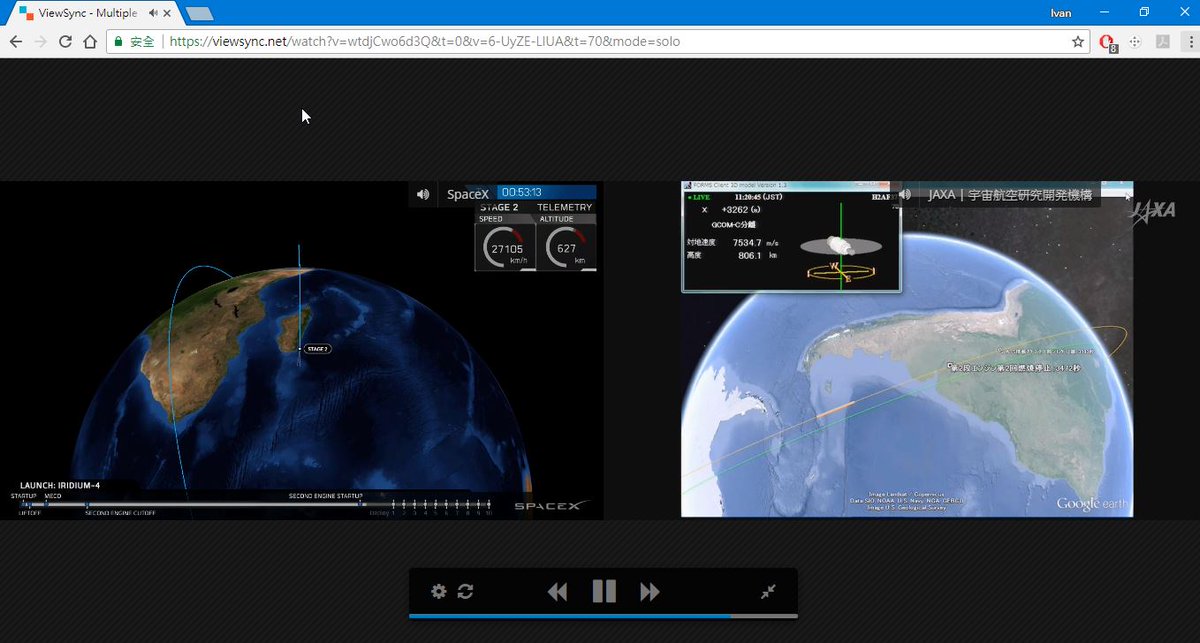Screen dimensions: 1200x643
Task: Go forward in browser history
Action: click(41, 42)
